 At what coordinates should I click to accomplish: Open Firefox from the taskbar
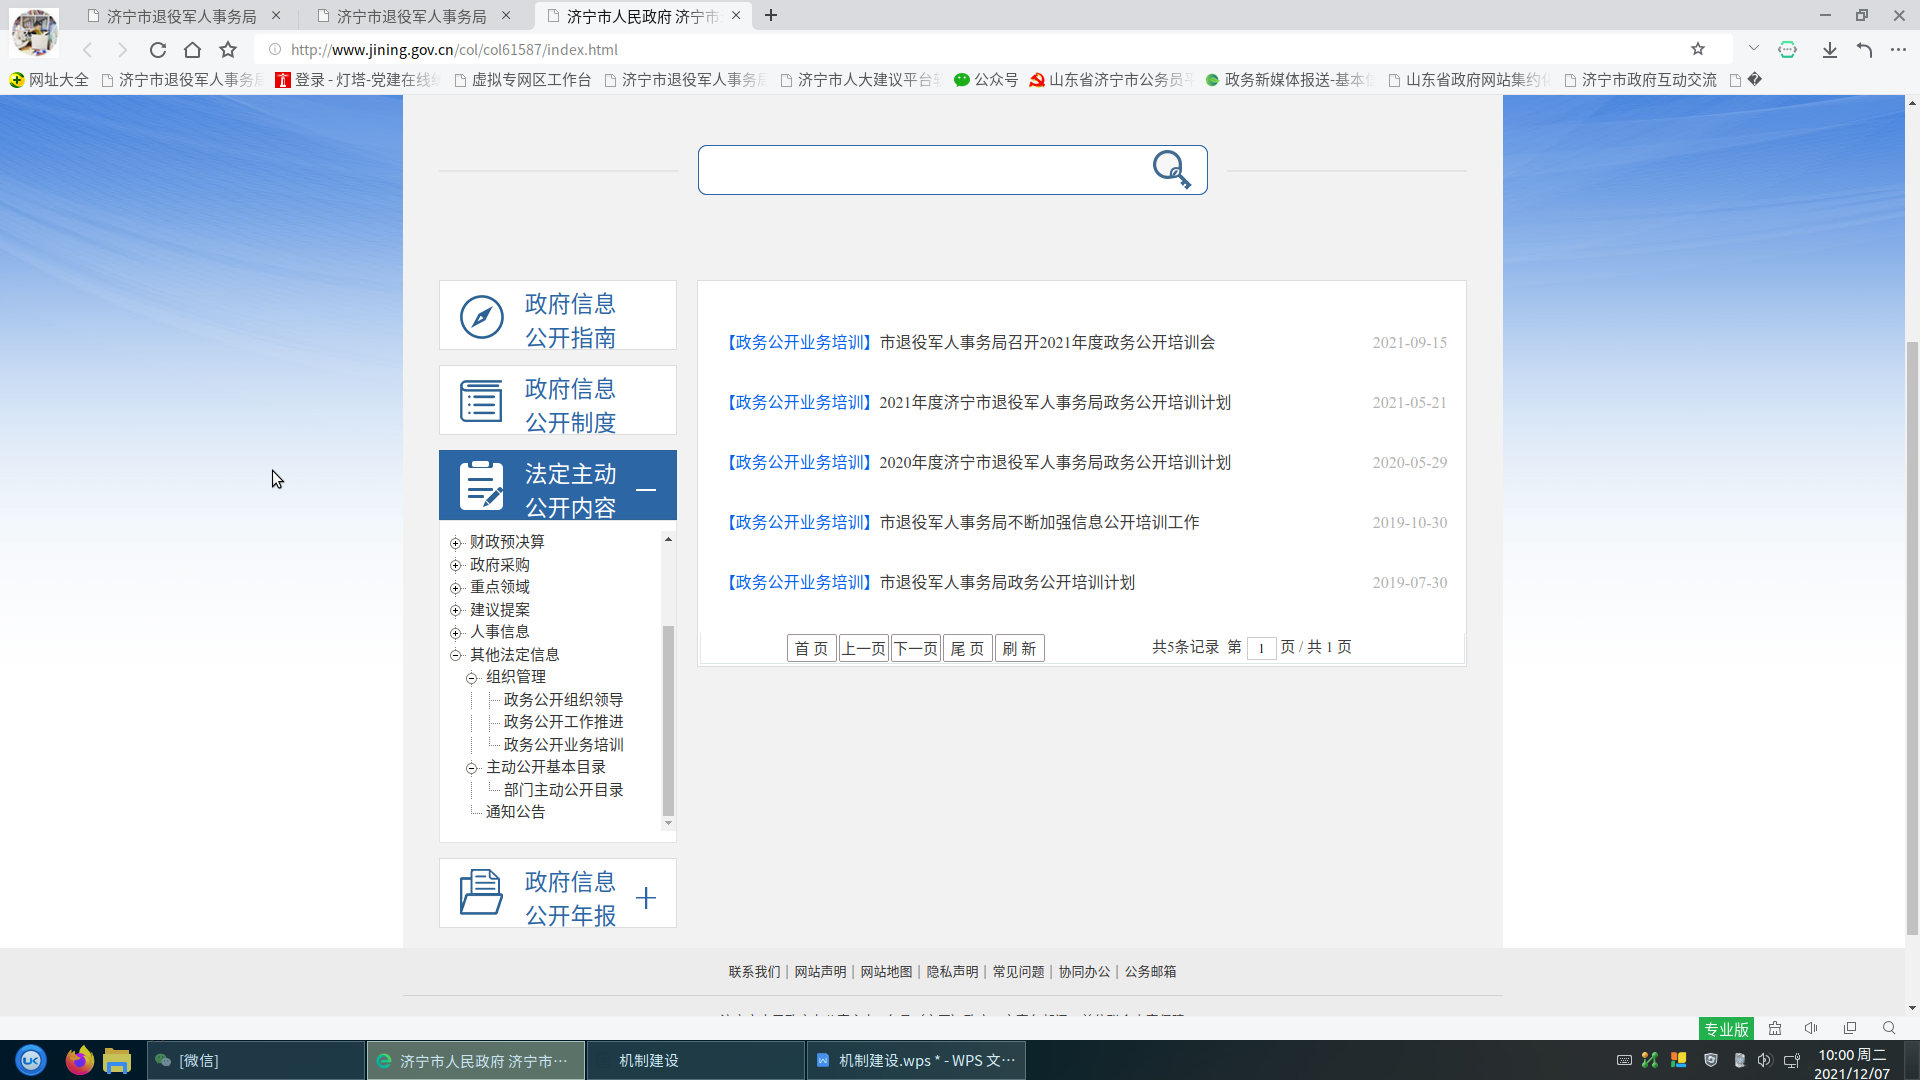pyautogui.click(x=79, y=1060)
